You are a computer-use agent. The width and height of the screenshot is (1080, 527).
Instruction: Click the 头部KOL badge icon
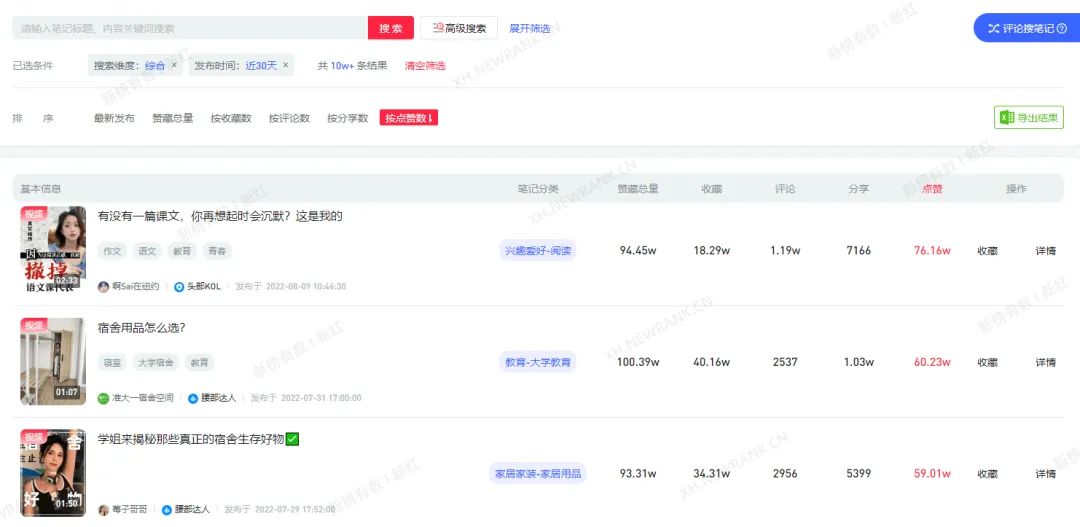coord(179,286)
